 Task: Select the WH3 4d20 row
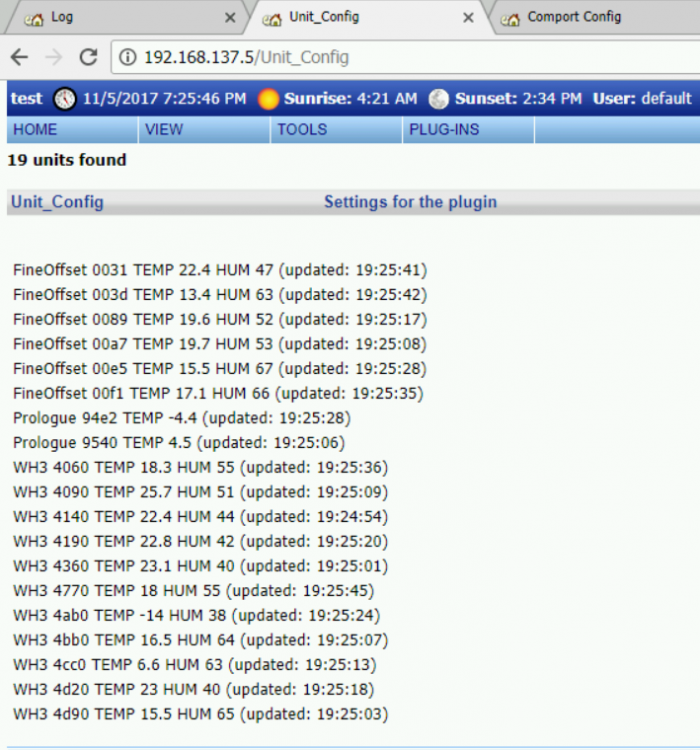tap(194, 690)
